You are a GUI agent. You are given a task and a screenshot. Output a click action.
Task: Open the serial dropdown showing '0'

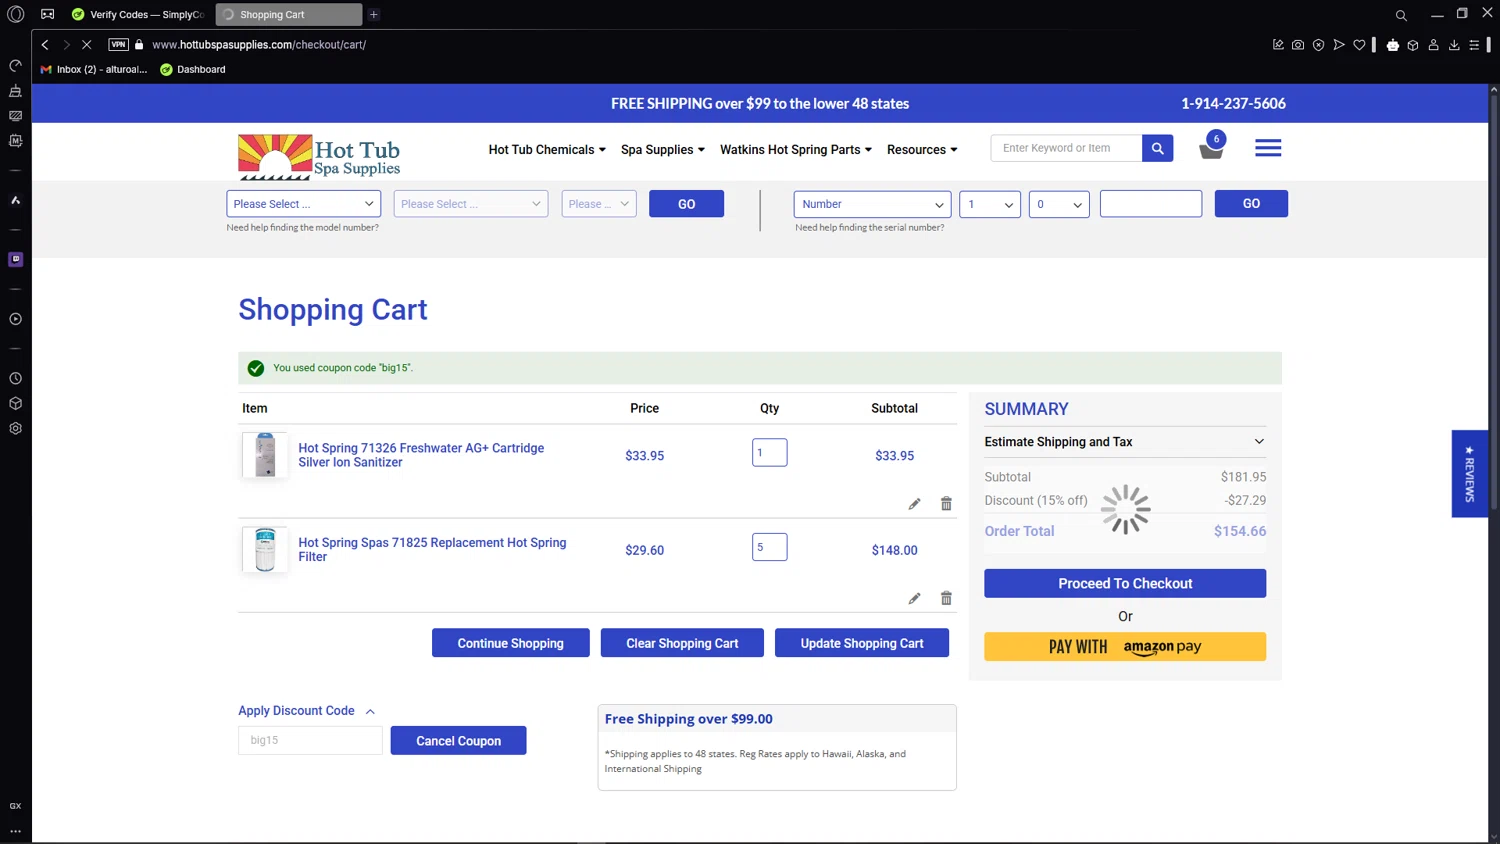click(1059, 204)
